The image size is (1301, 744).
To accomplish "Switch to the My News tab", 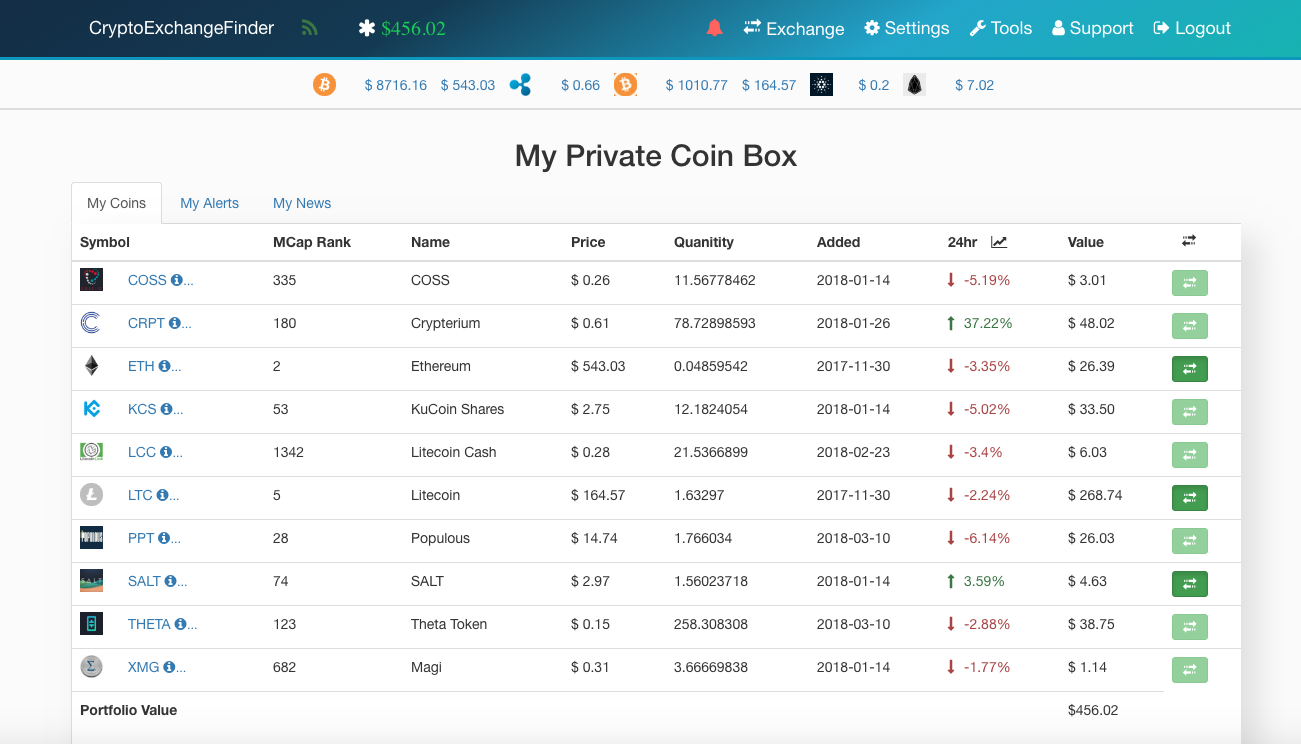I will coord(302,203).
